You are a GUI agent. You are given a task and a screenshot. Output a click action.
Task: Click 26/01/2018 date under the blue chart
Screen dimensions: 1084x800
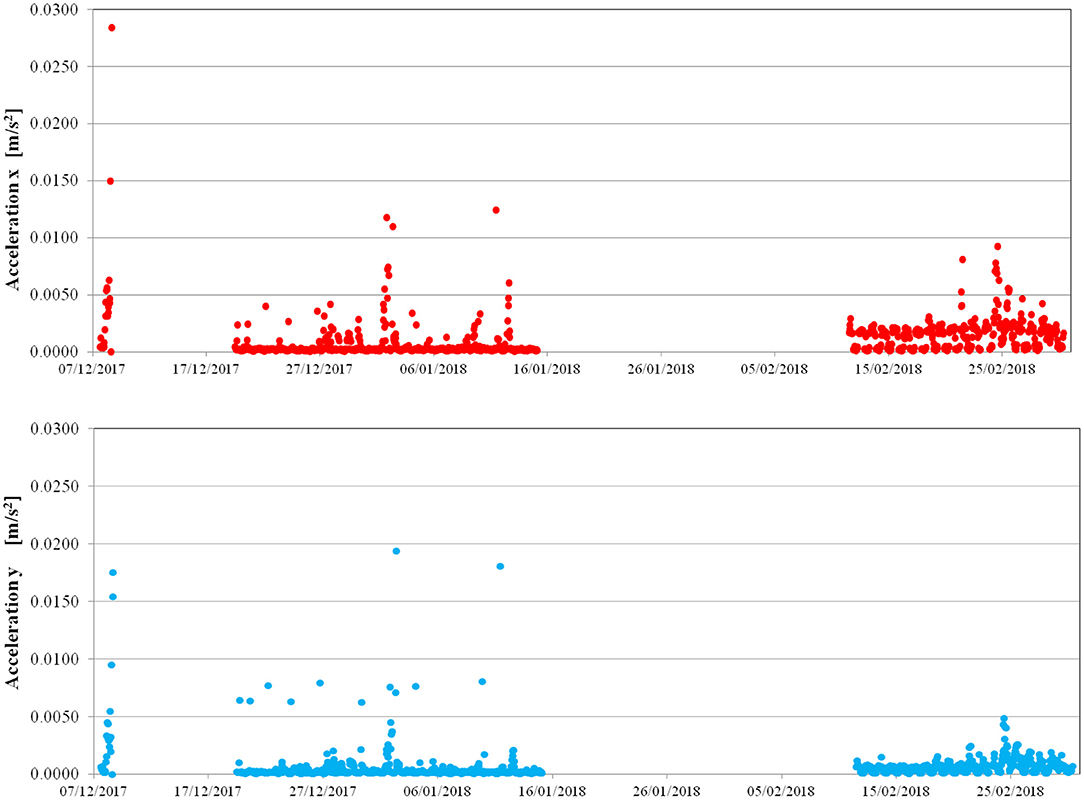coord(666,791)
